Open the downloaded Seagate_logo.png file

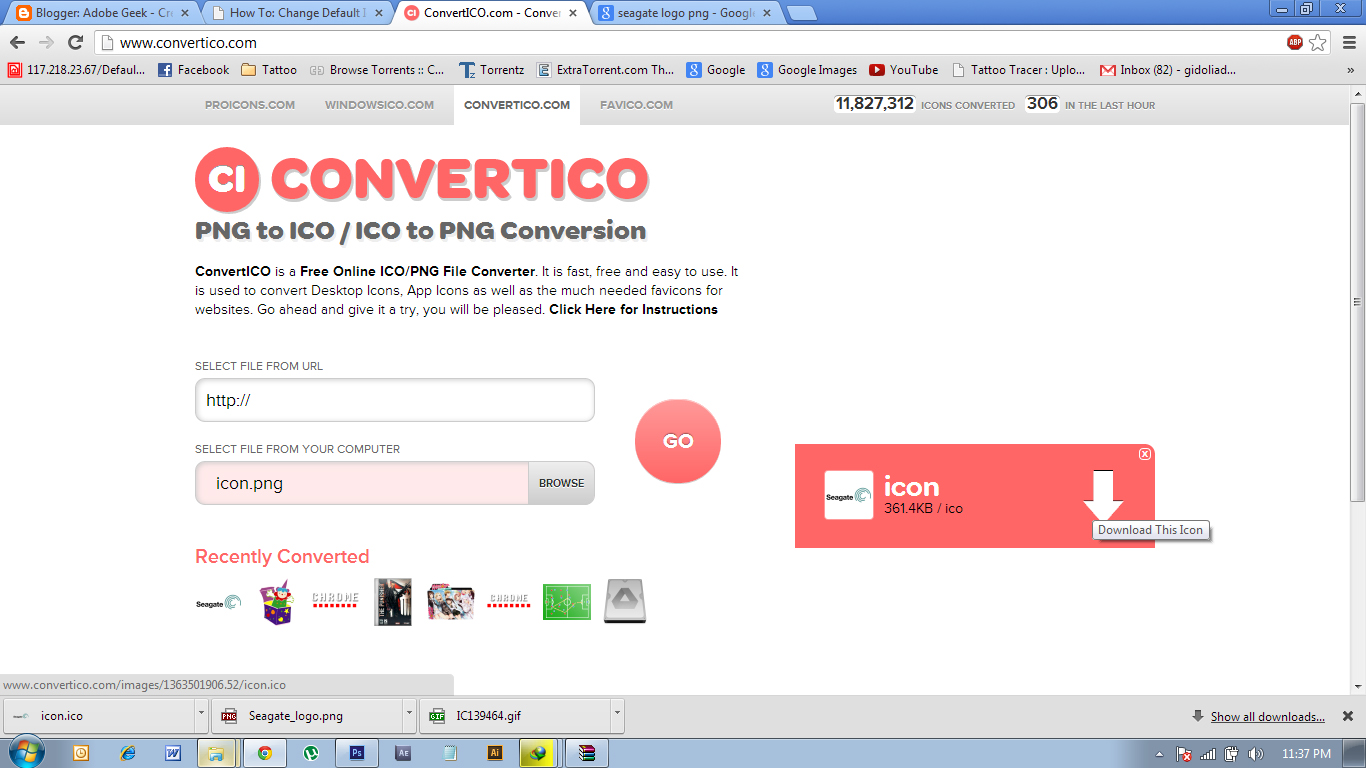[x=308, y=716]
